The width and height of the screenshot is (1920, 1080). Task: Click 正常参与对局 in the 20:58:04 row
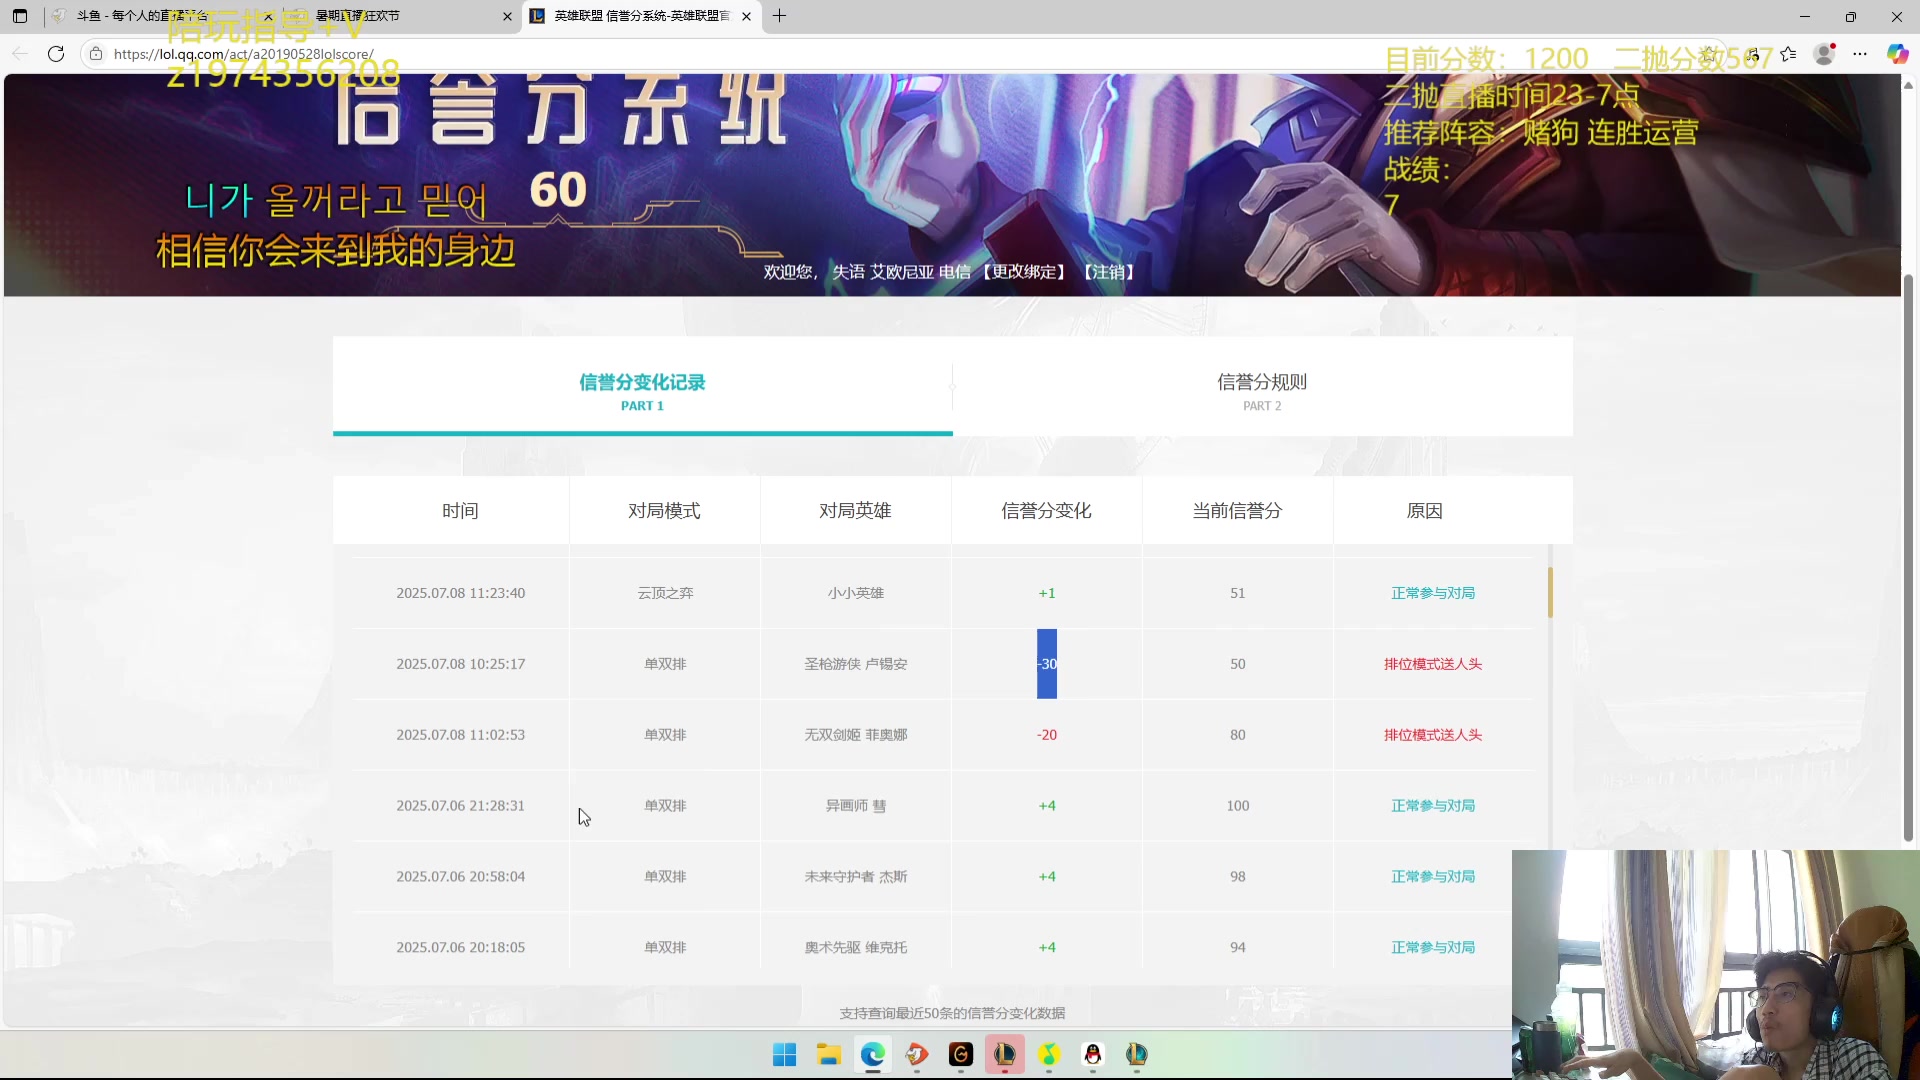click(x=1433, y=877)
